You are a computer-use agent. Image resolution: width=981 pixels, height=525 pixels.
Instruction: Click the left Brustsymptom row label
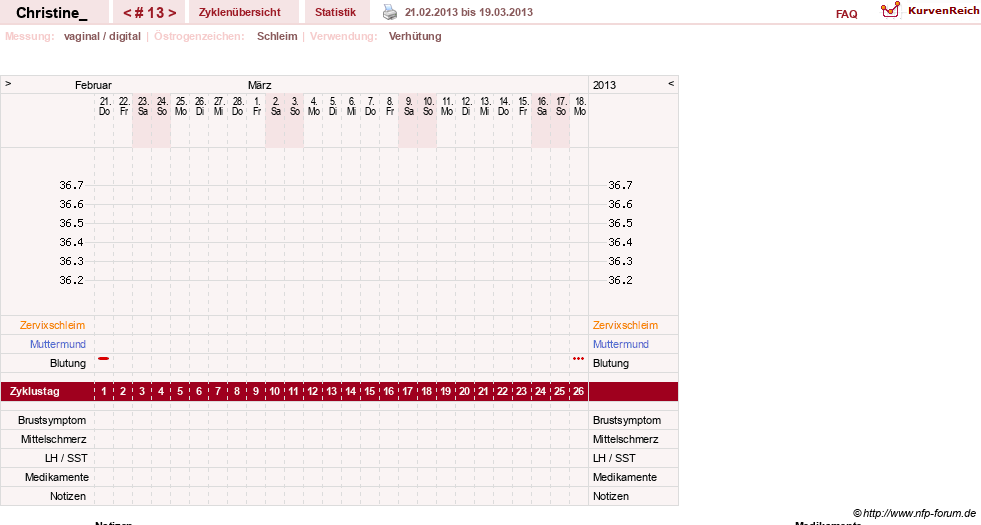[x=52, y=421]
